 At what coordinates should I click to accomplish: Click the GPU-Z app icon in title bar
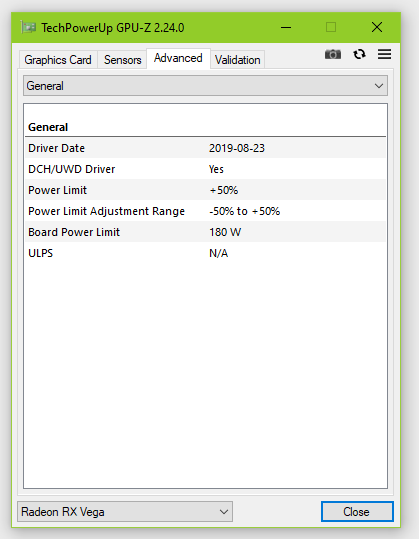(x=28, y=27)
